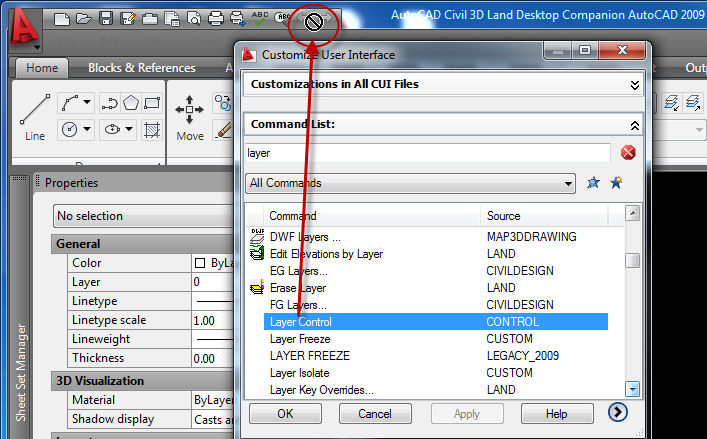The width and height of the screenshot is (707, 439).
Task: Select the Line tool in the ribbon
Action: click(x=35, y=118)
